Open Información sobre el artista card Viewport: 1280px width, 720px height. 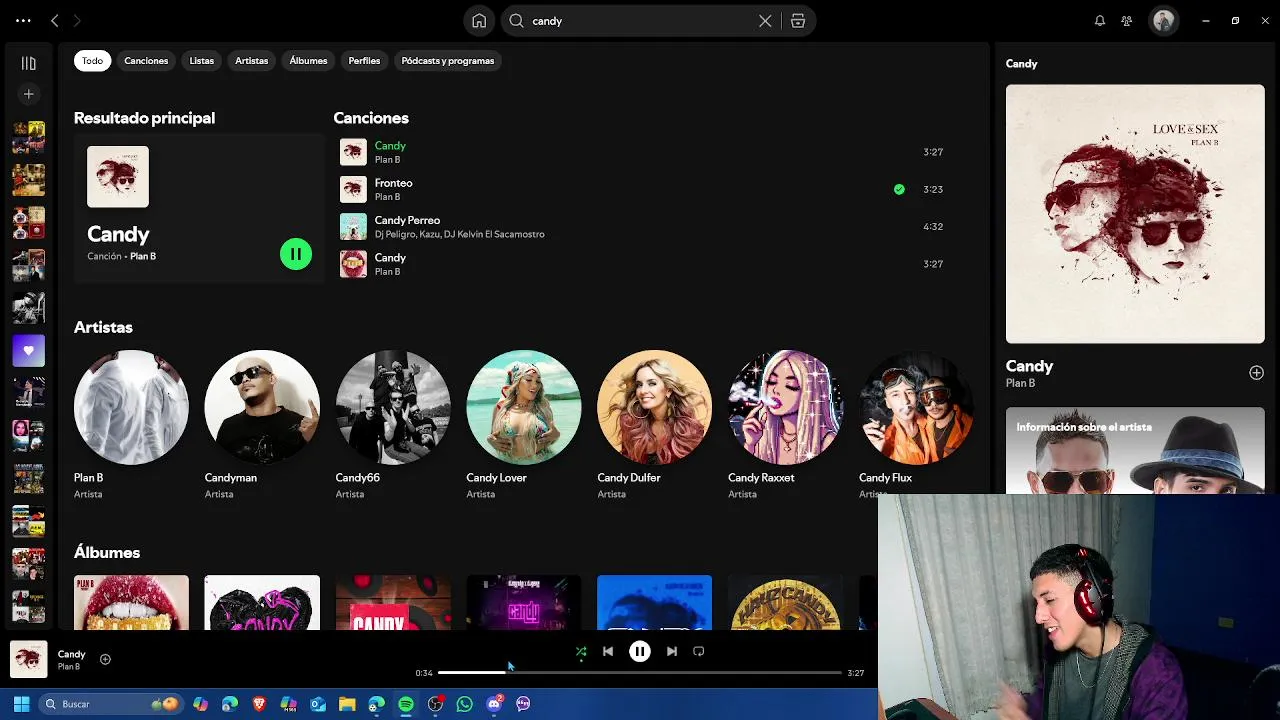1135,450
